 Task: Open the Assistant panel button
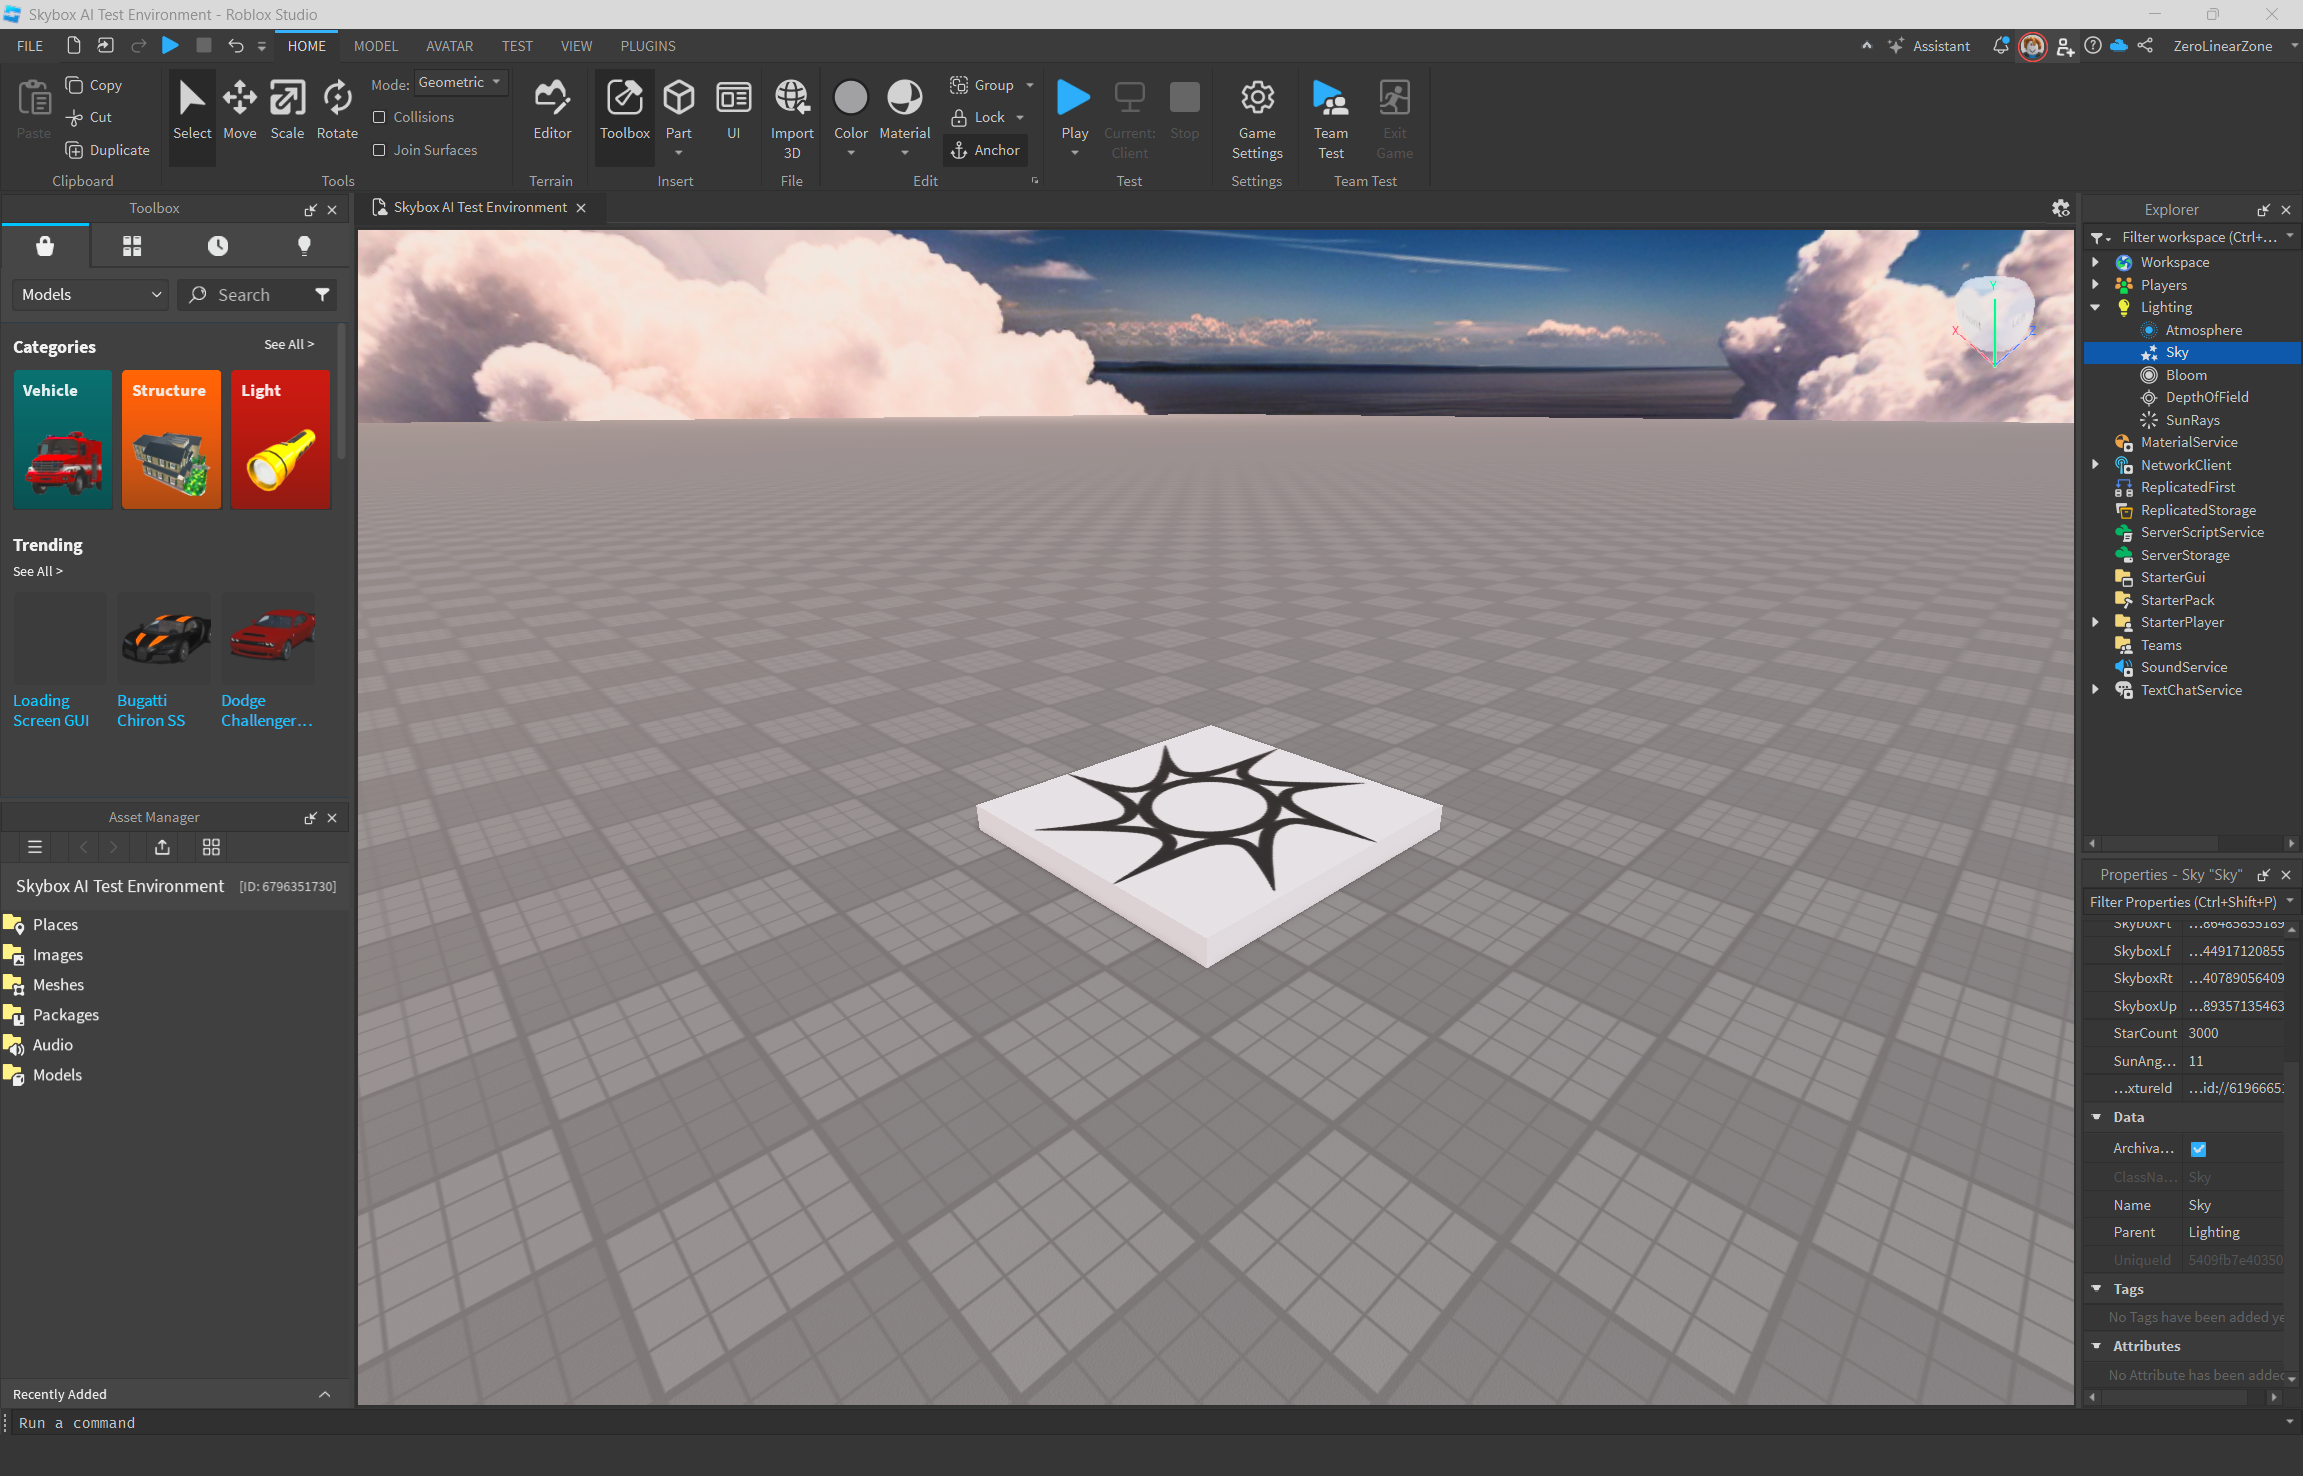click(x=1929, y=46)
